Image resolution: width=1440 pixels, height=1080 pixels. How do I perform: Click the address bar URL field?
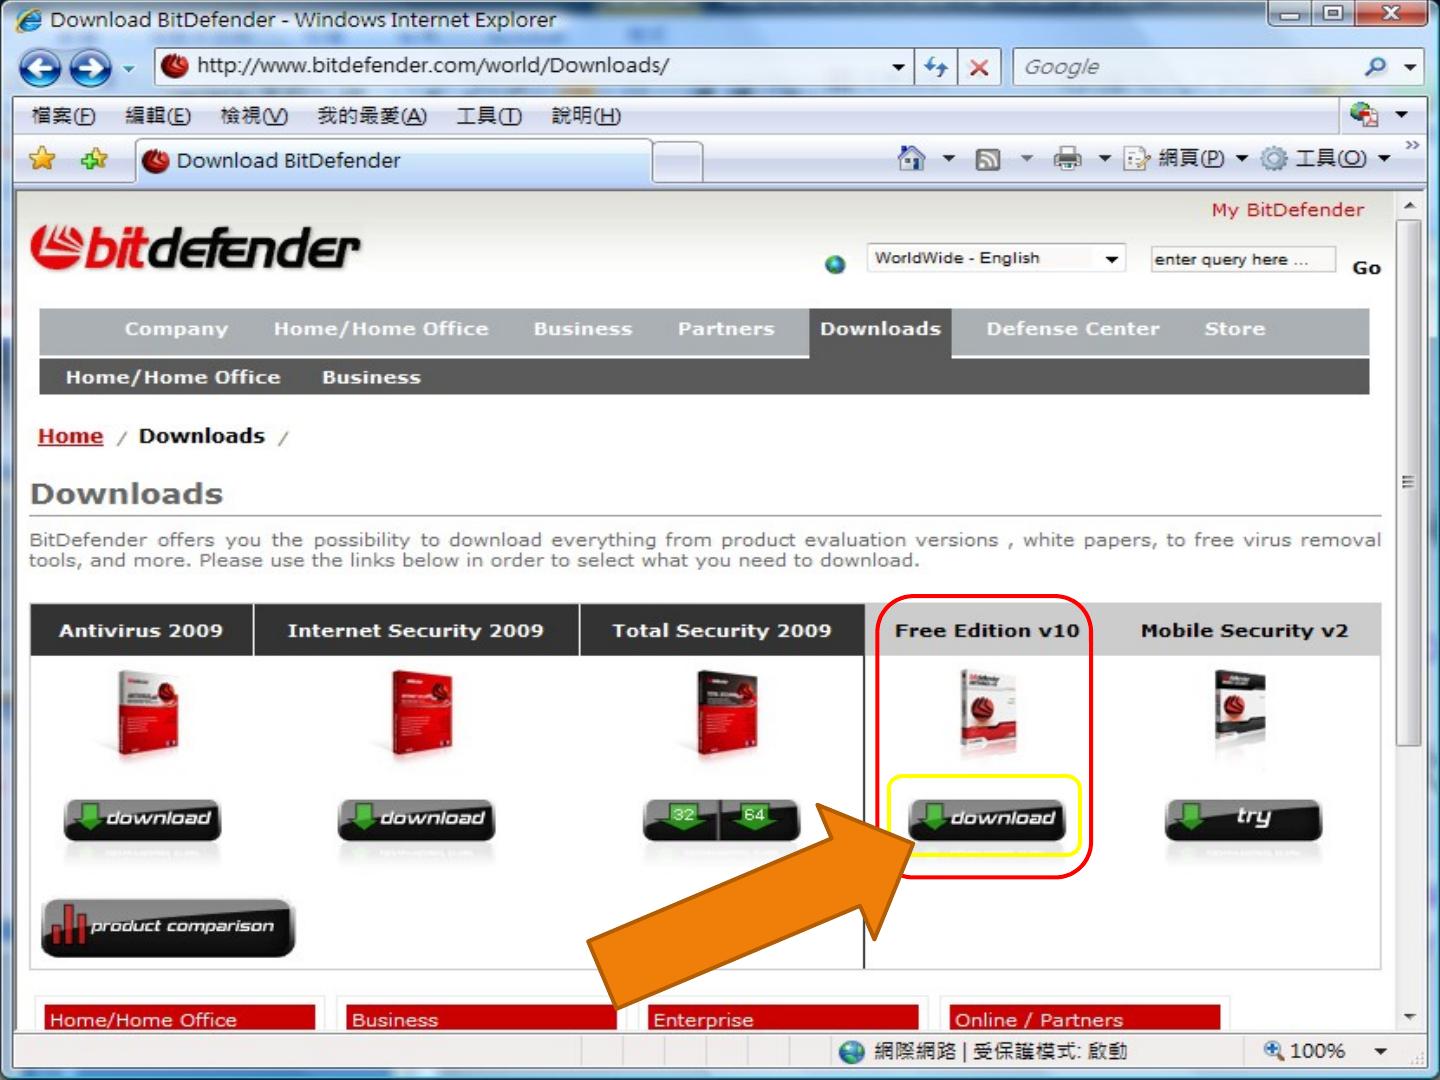[x=522, y=66]
